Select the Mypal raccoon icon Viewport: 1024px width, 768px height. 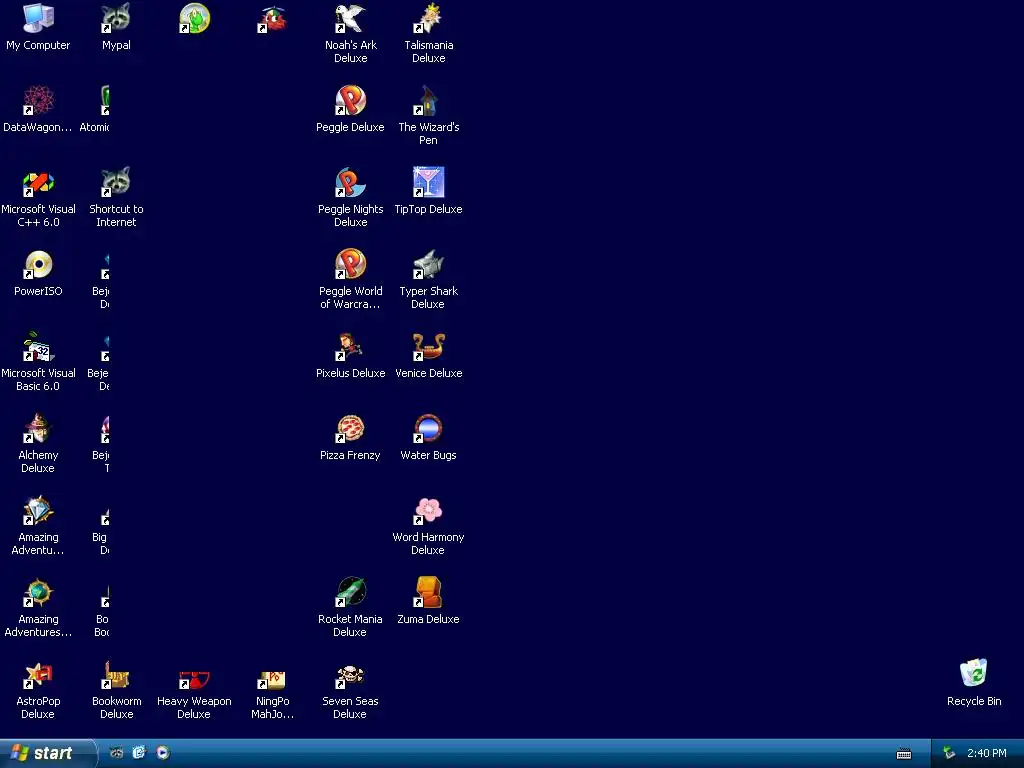pos(116,18)
